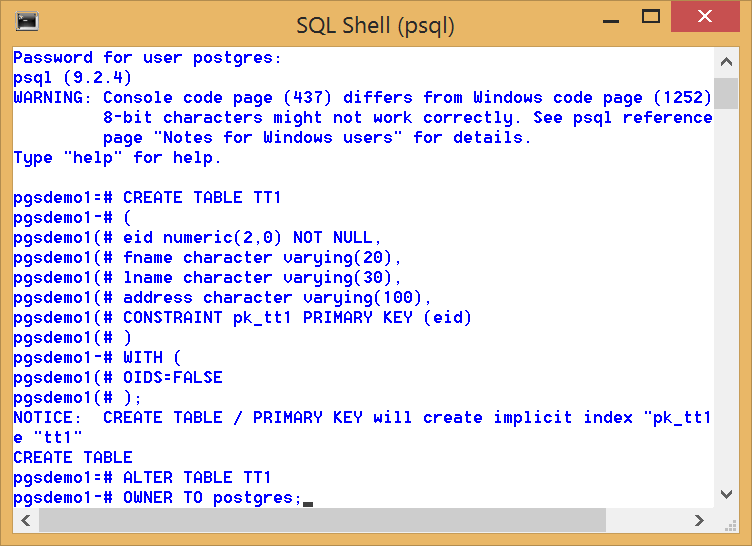Click the NOTICE implicit index message line
Image resolution: width=752 pixels, height=546 pixels.
[362, 418]
